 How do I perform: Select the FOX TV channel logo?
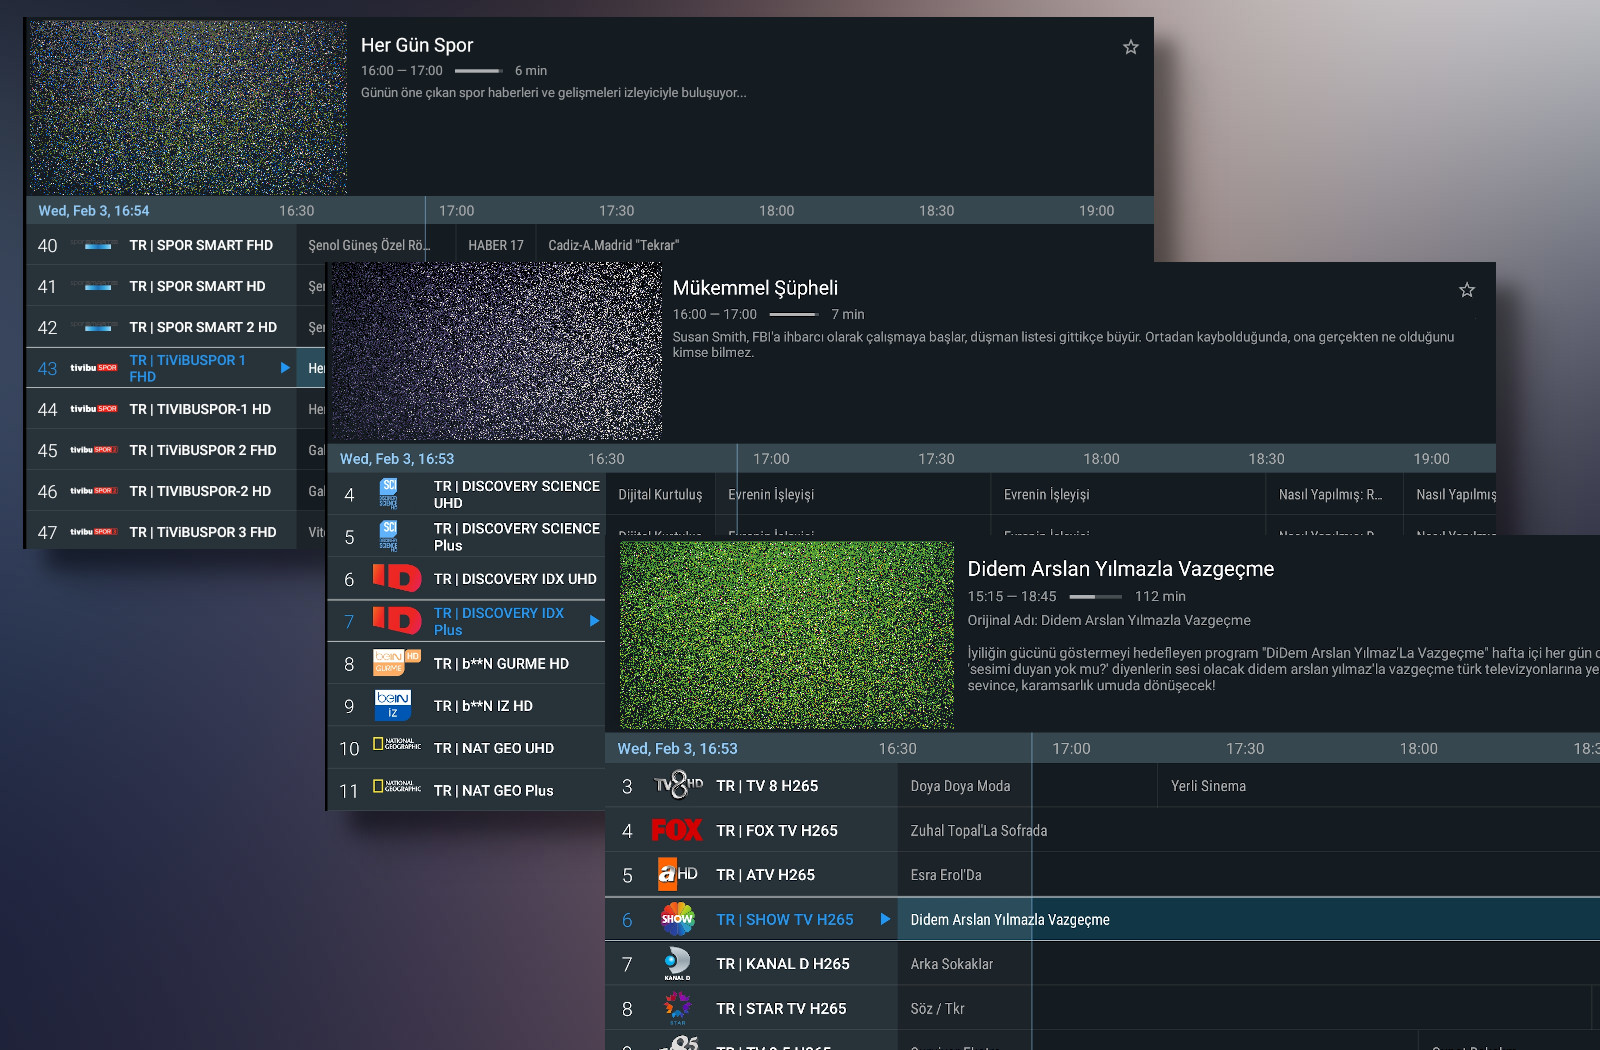[x=677, y=830]
